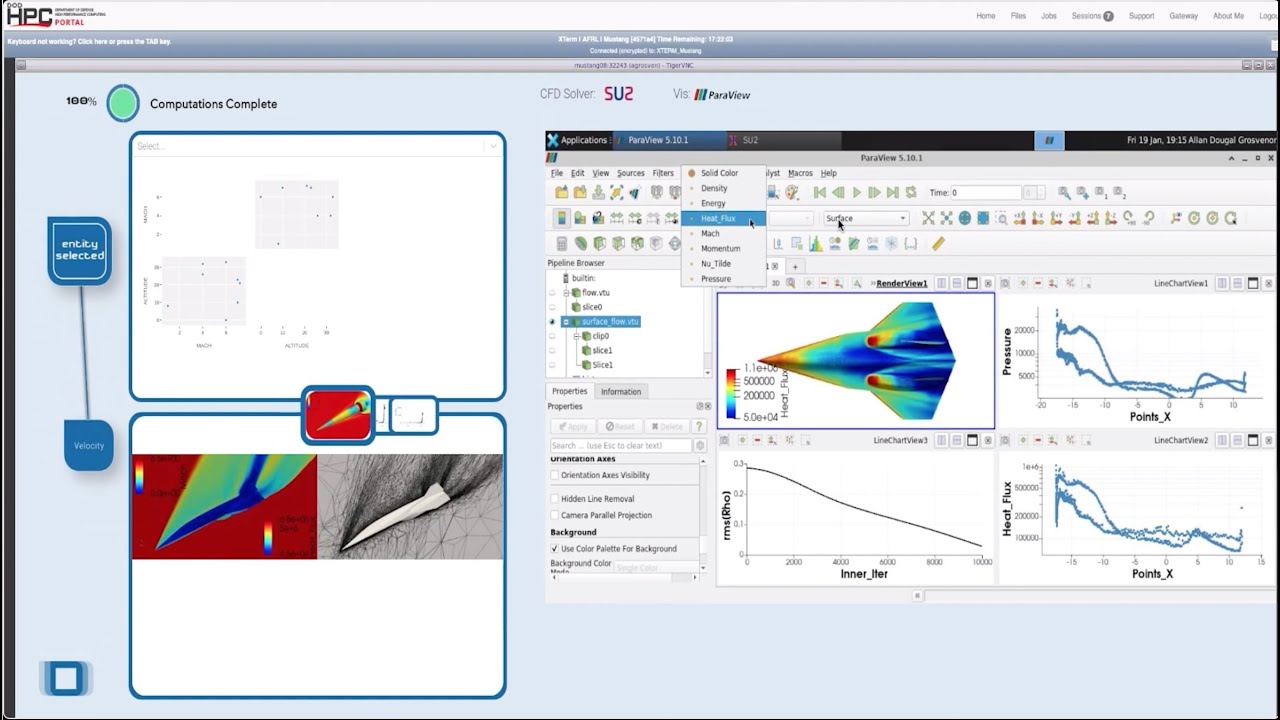Viewport: 1280px width, 720px height.
Task: Open Applications menu in desktop panel
Action: tap(578, 140)
